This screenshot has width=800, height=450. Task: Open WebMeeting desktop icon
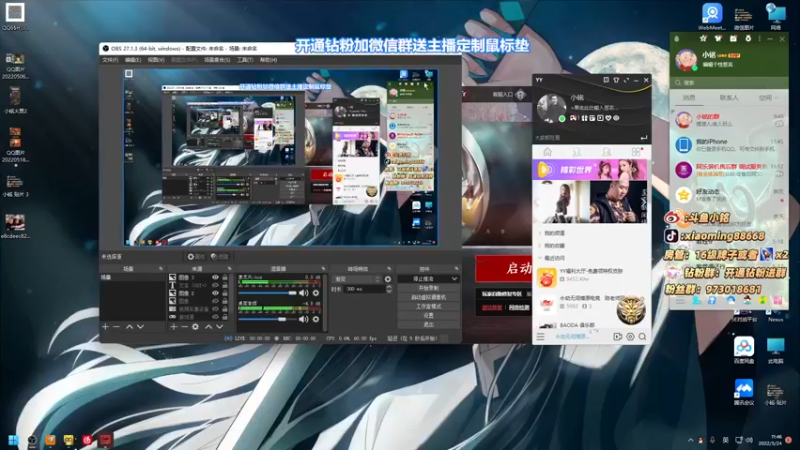tap(712, 16)
